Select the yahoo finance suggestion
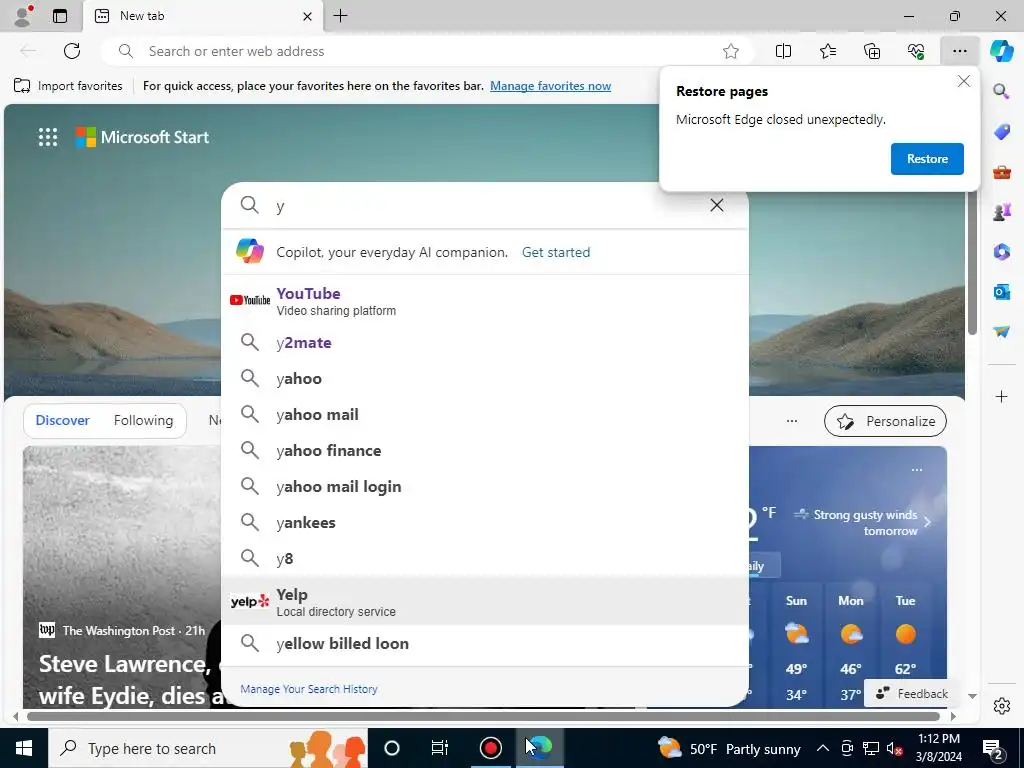 pyautogui.click(x=485, y=450)
